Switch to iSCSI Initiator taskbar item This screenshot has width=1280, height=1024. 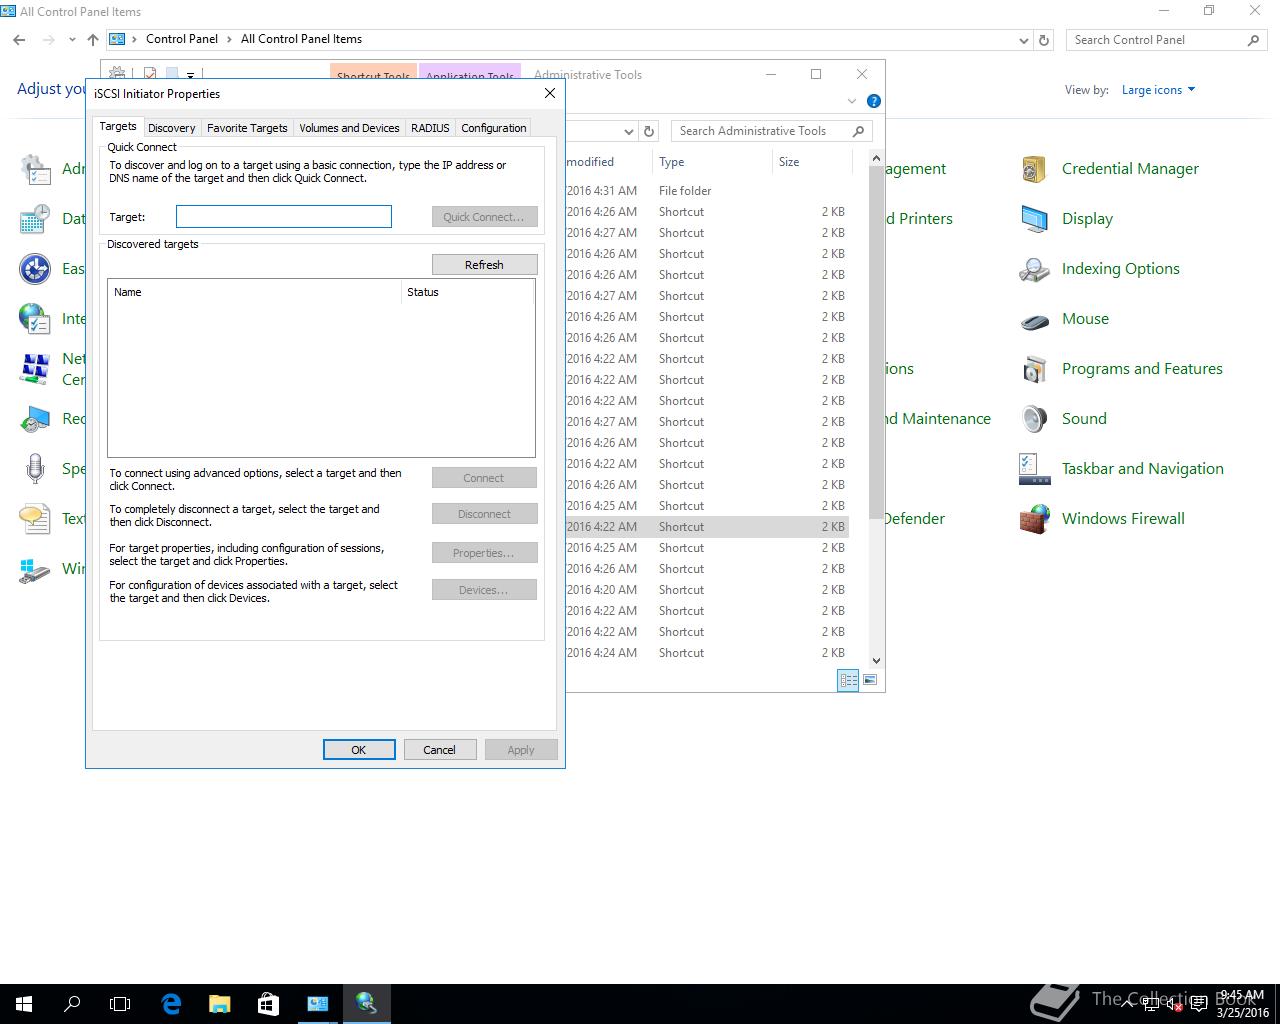coord(366,1003)
